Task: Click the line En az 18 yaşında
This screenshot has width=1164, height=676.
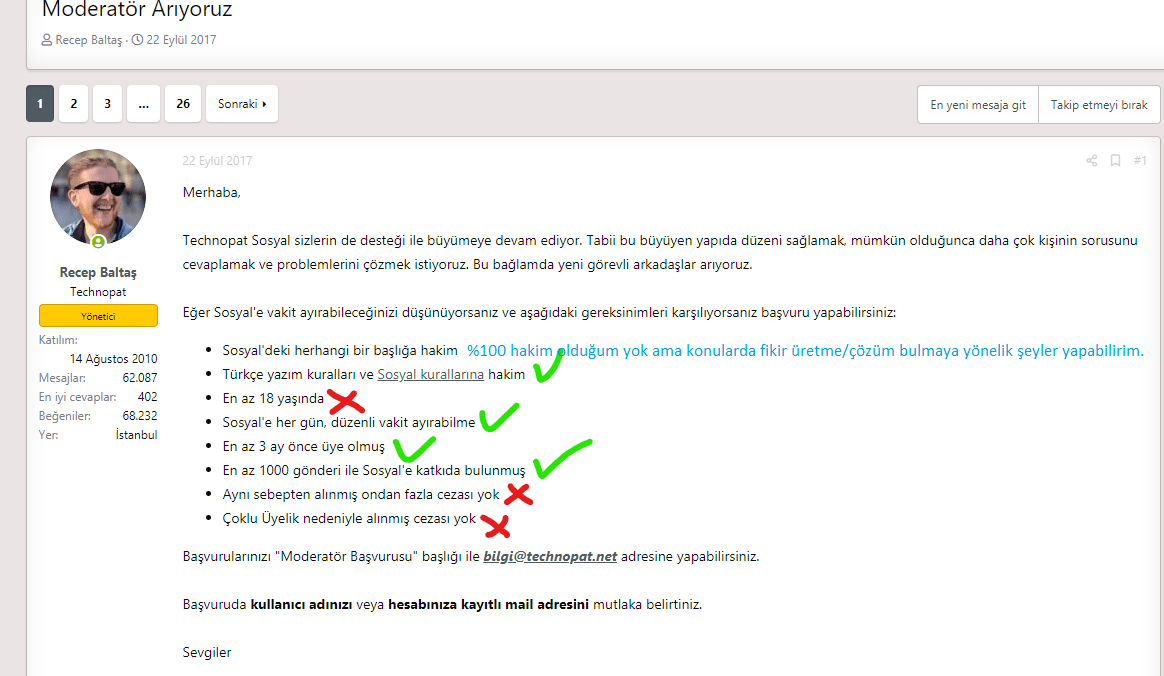Action: [x=273, y=398]
